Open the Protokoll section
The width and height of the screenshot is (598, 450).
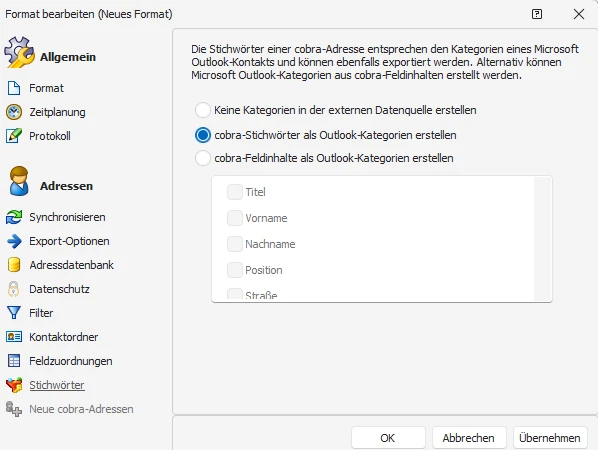tap(50, 136)
